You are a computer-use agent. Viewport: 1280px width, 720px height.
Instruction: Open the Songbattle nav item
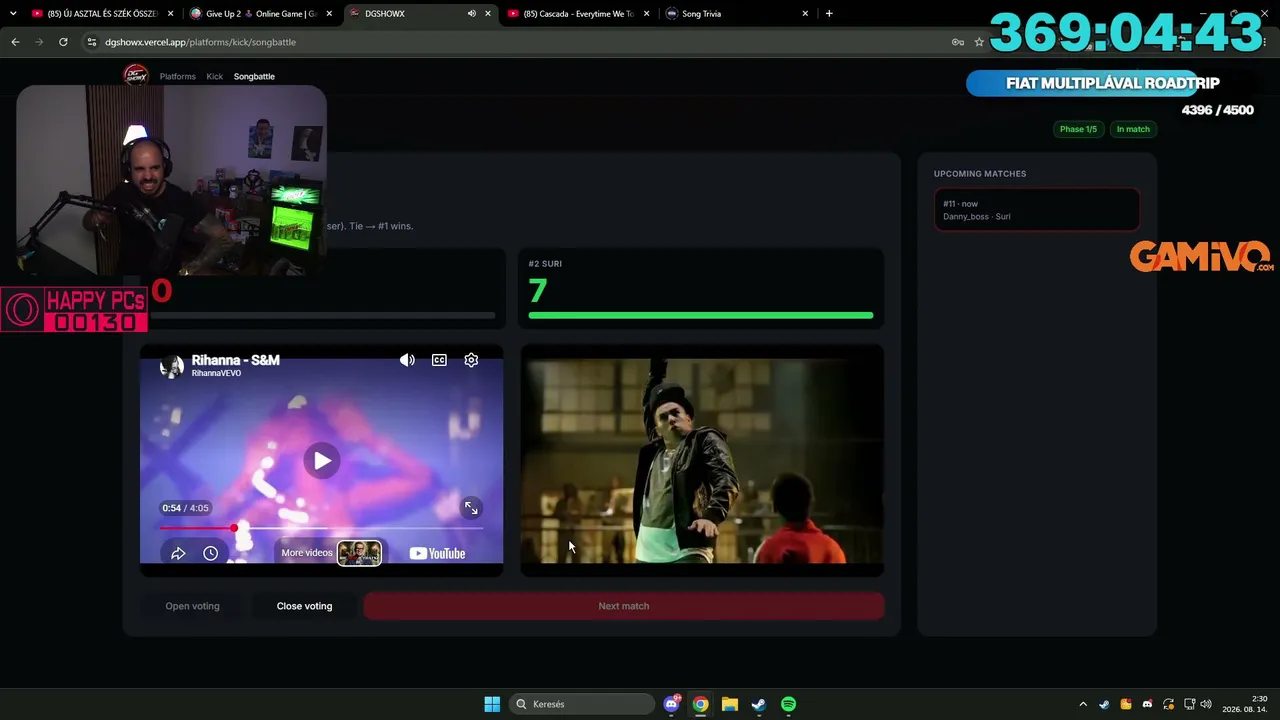(254, 76)
